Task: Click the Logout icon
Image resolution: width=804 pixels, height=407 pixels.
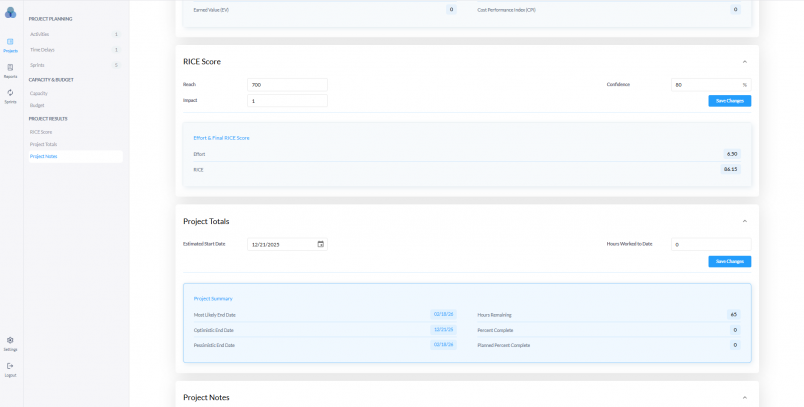Action: click(x=10, y=369)
